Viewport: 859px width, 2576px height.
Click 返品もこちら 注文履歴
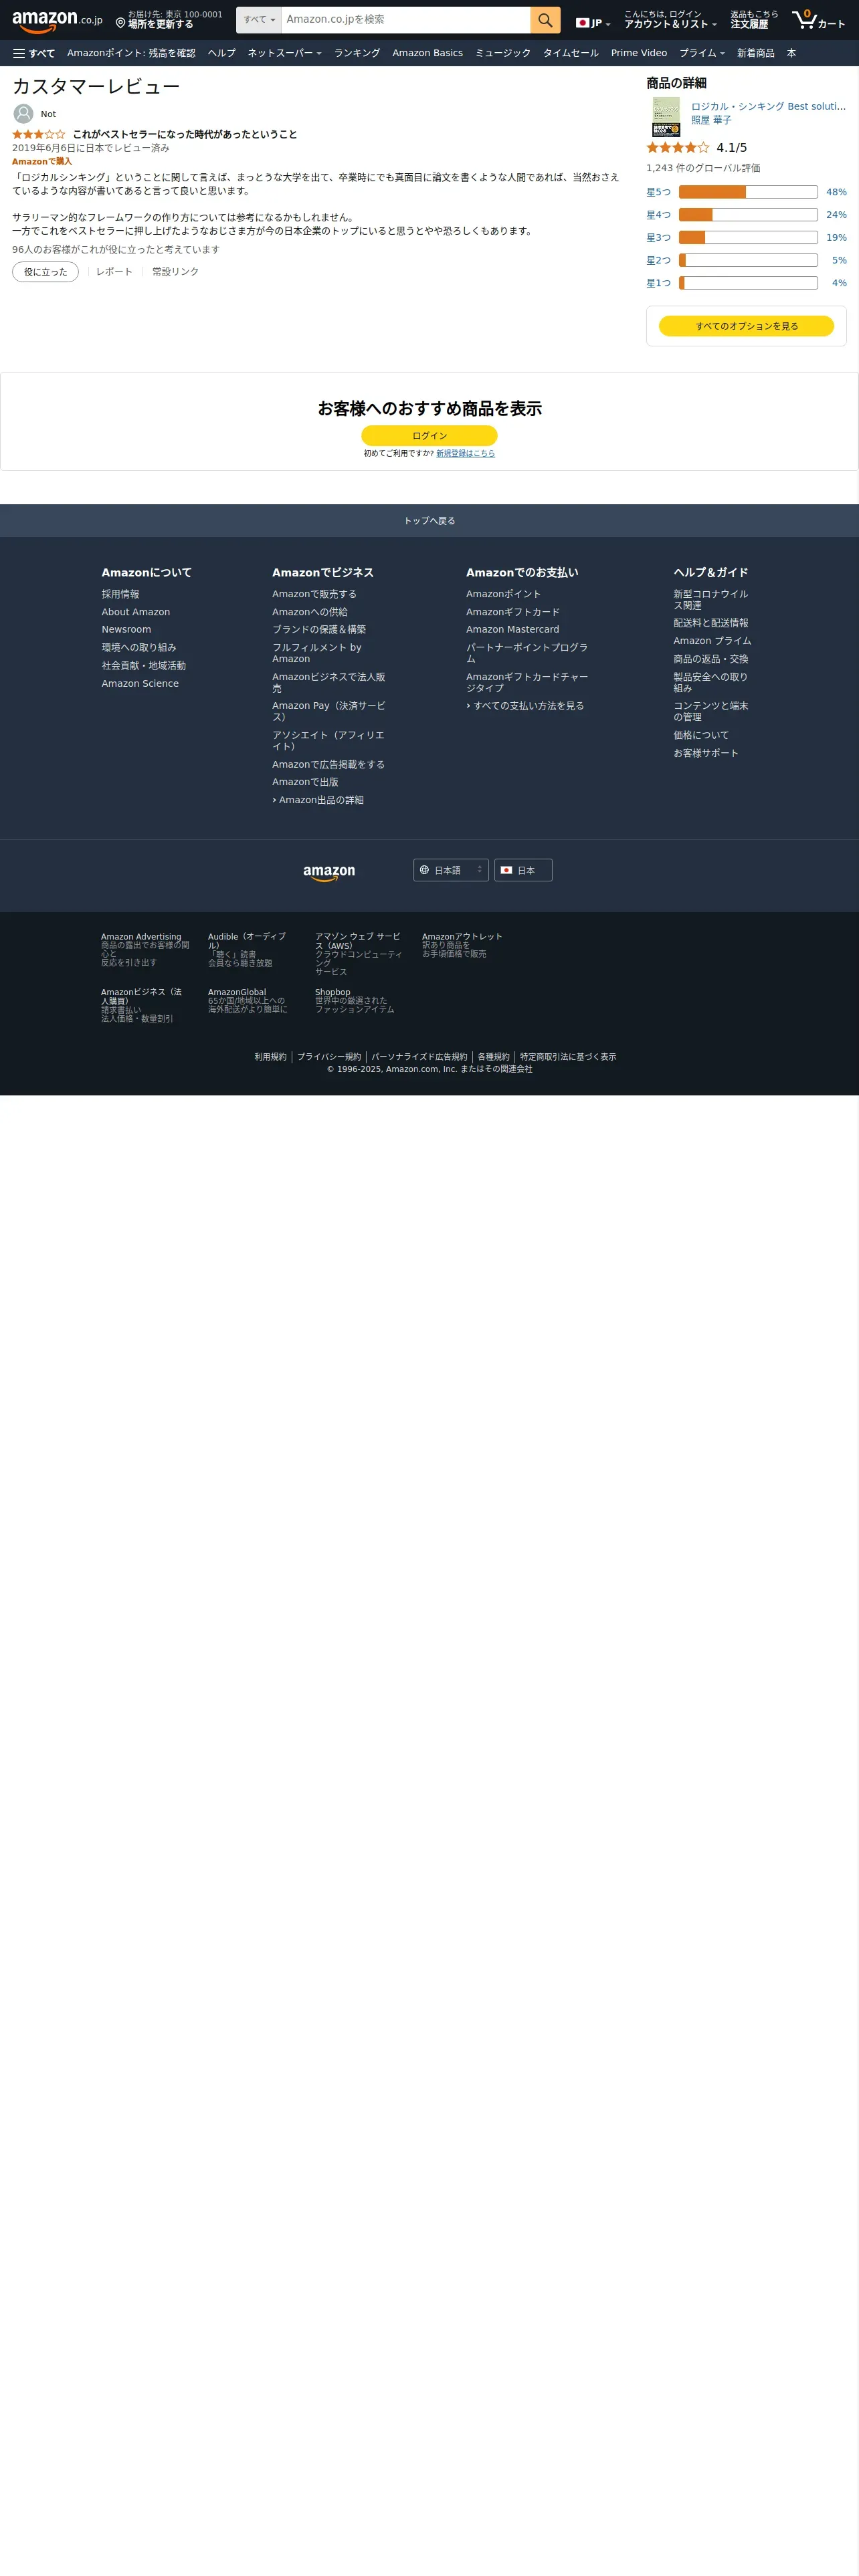(754, 20)
